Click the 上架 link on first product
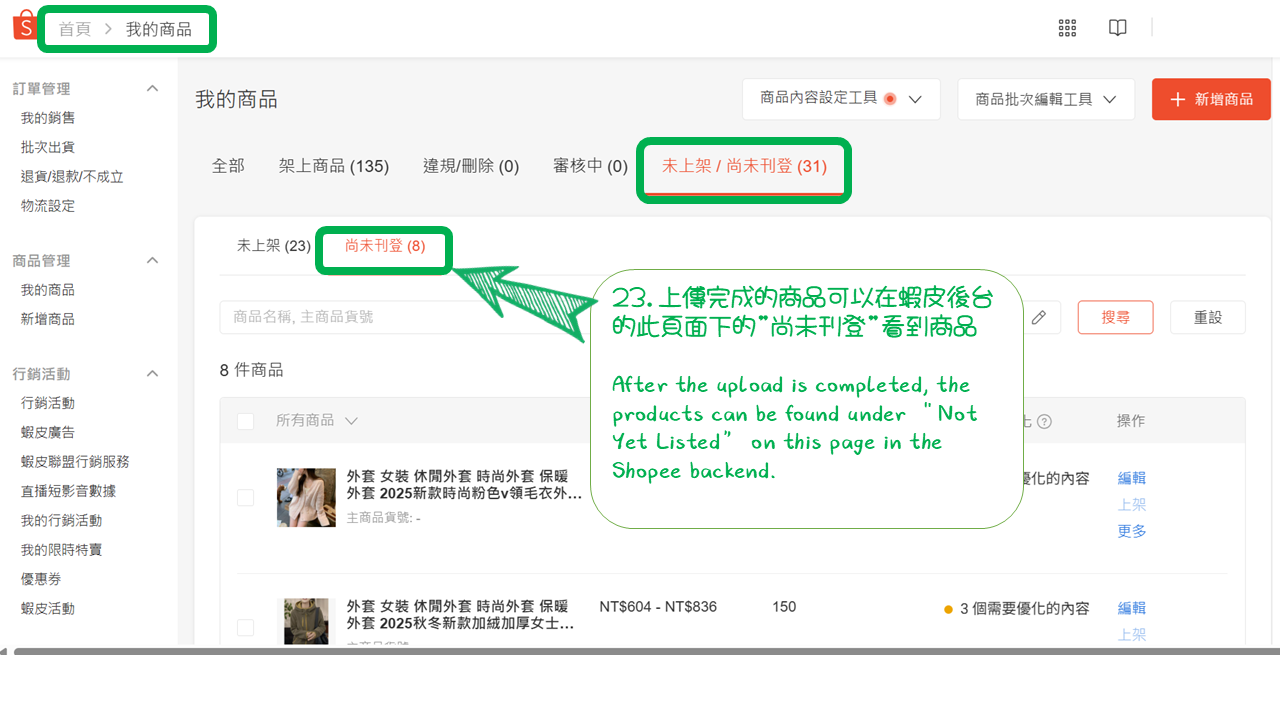The image size is (1280, 720). click(1131, 504)
